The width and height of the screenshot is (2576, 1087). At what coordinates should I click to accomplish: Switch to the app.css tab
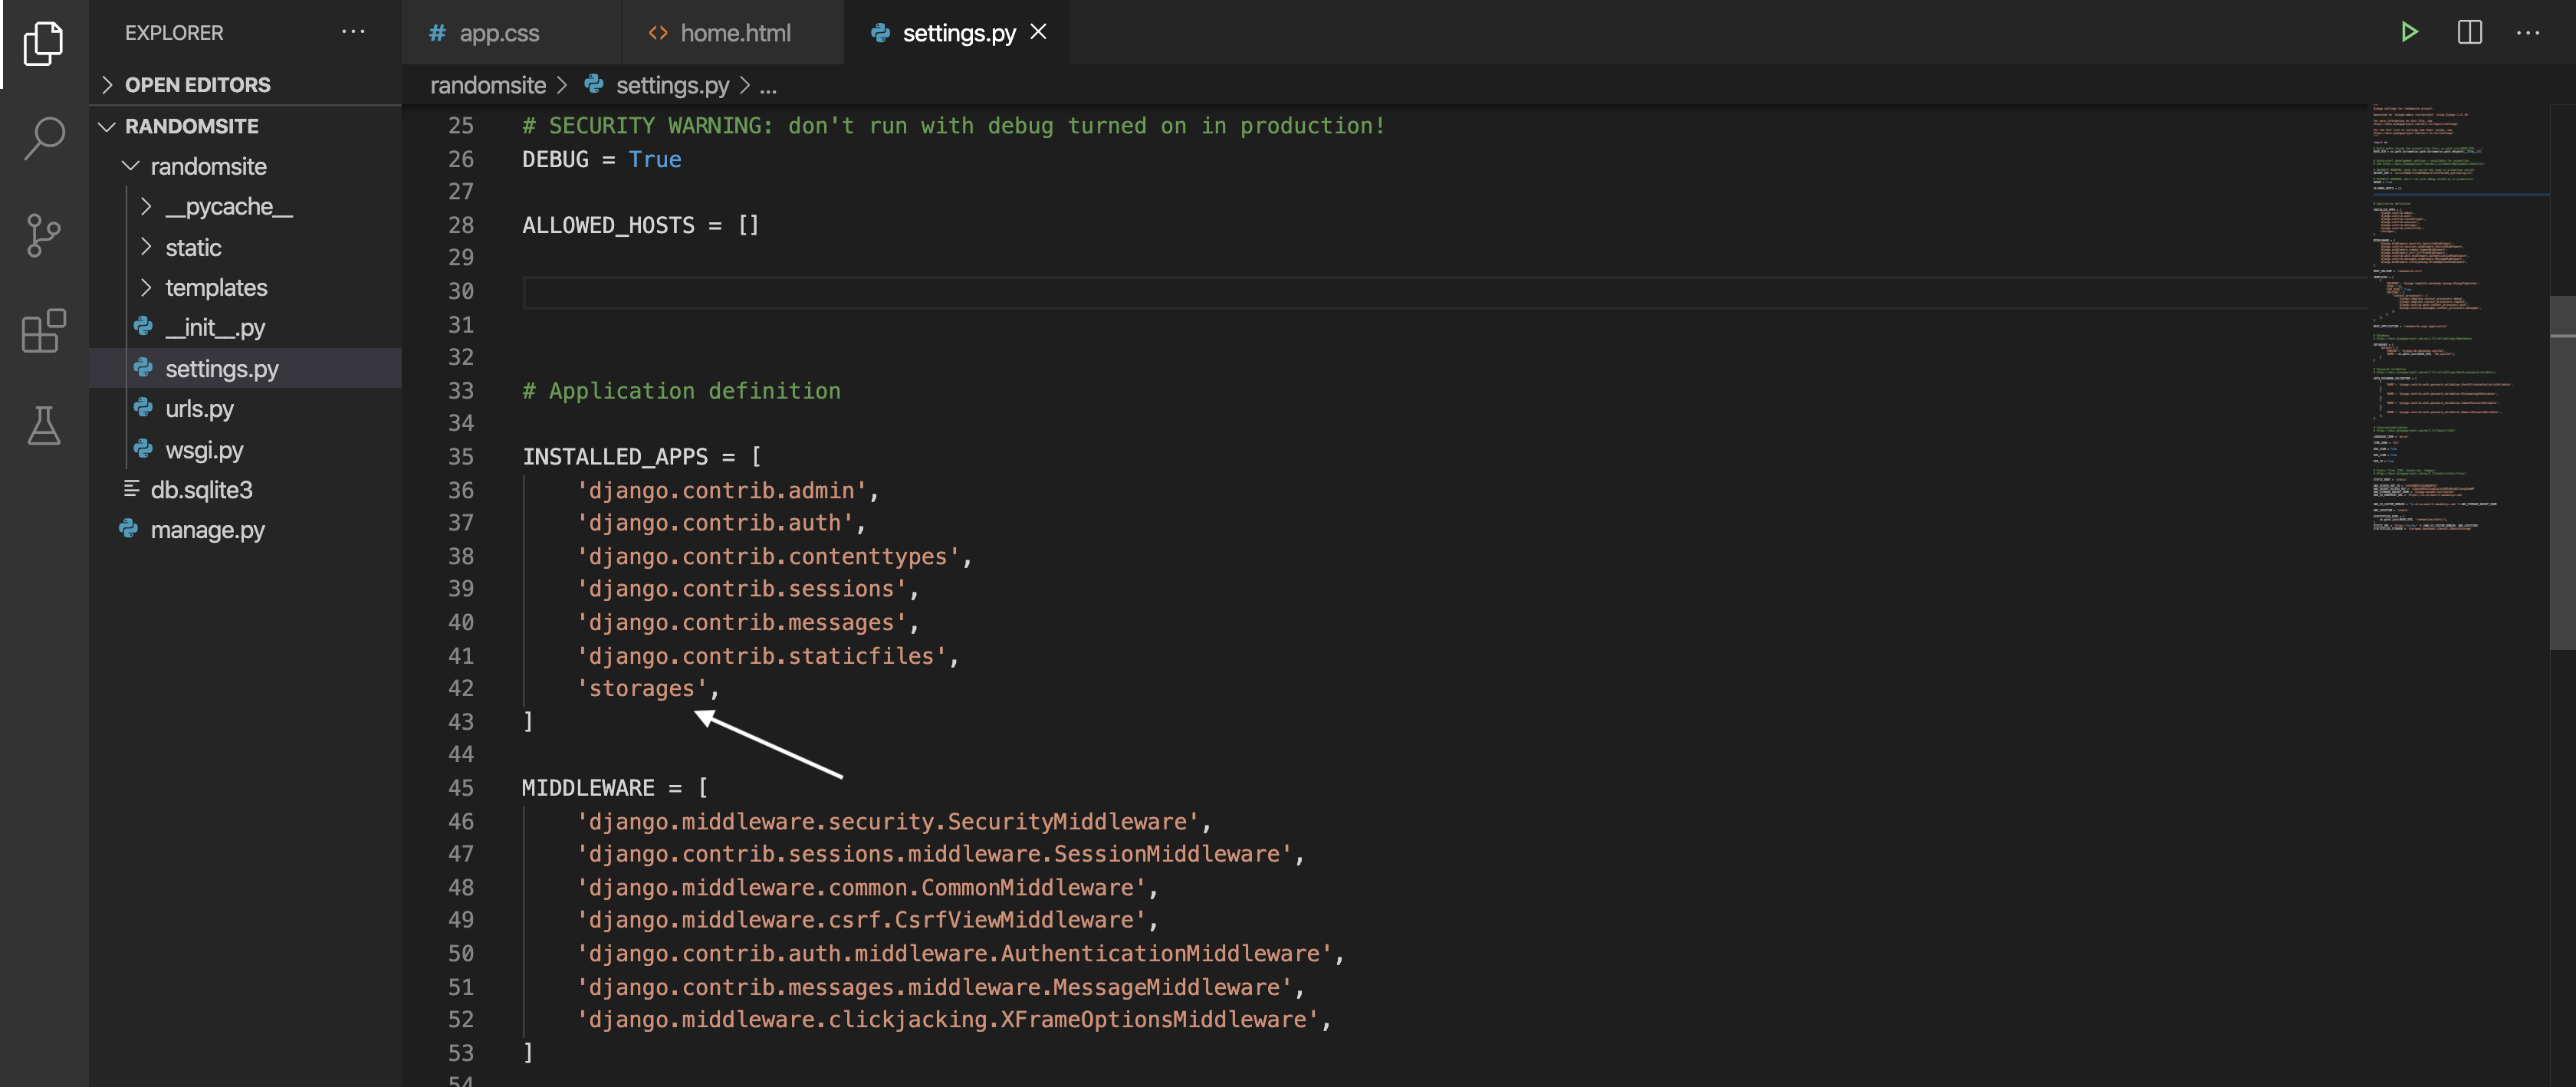[x=498, y=33]
